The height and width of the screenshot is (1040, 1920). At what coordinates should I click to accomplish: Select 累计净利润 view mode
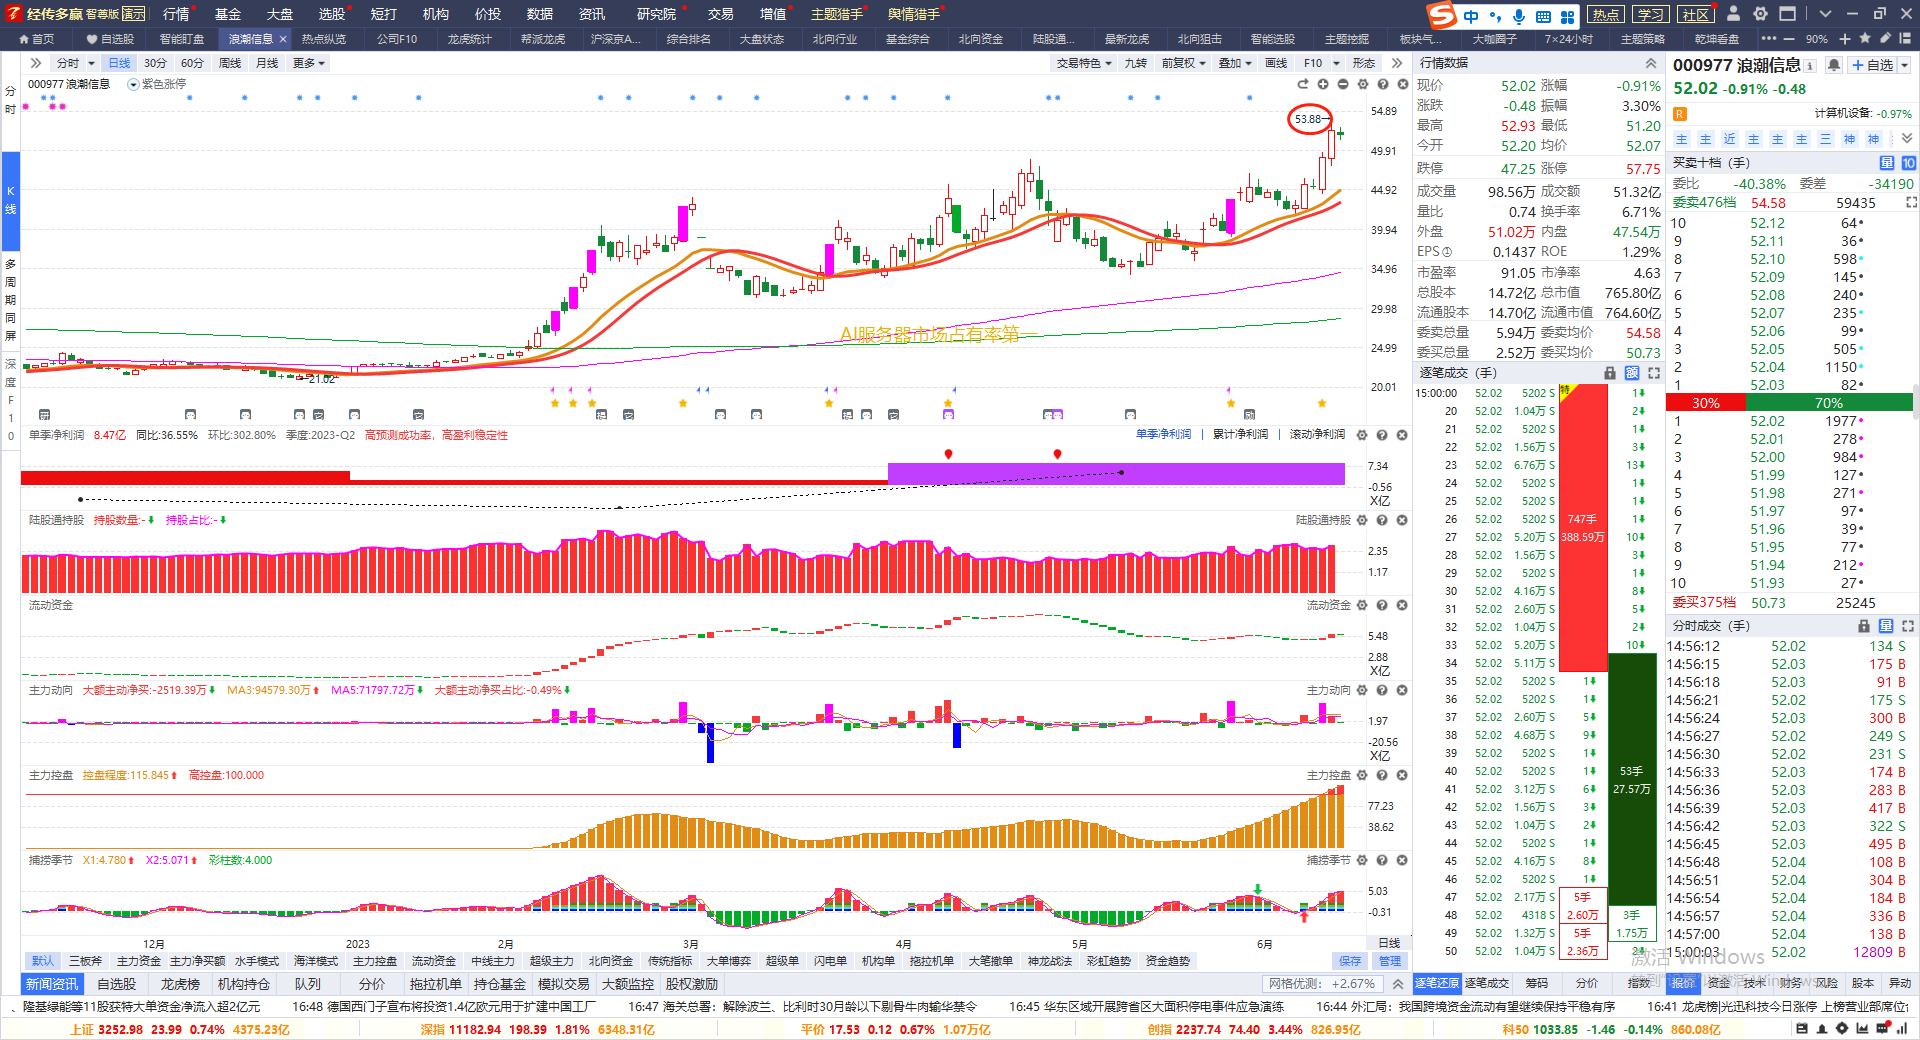(x=1240, y=434)
